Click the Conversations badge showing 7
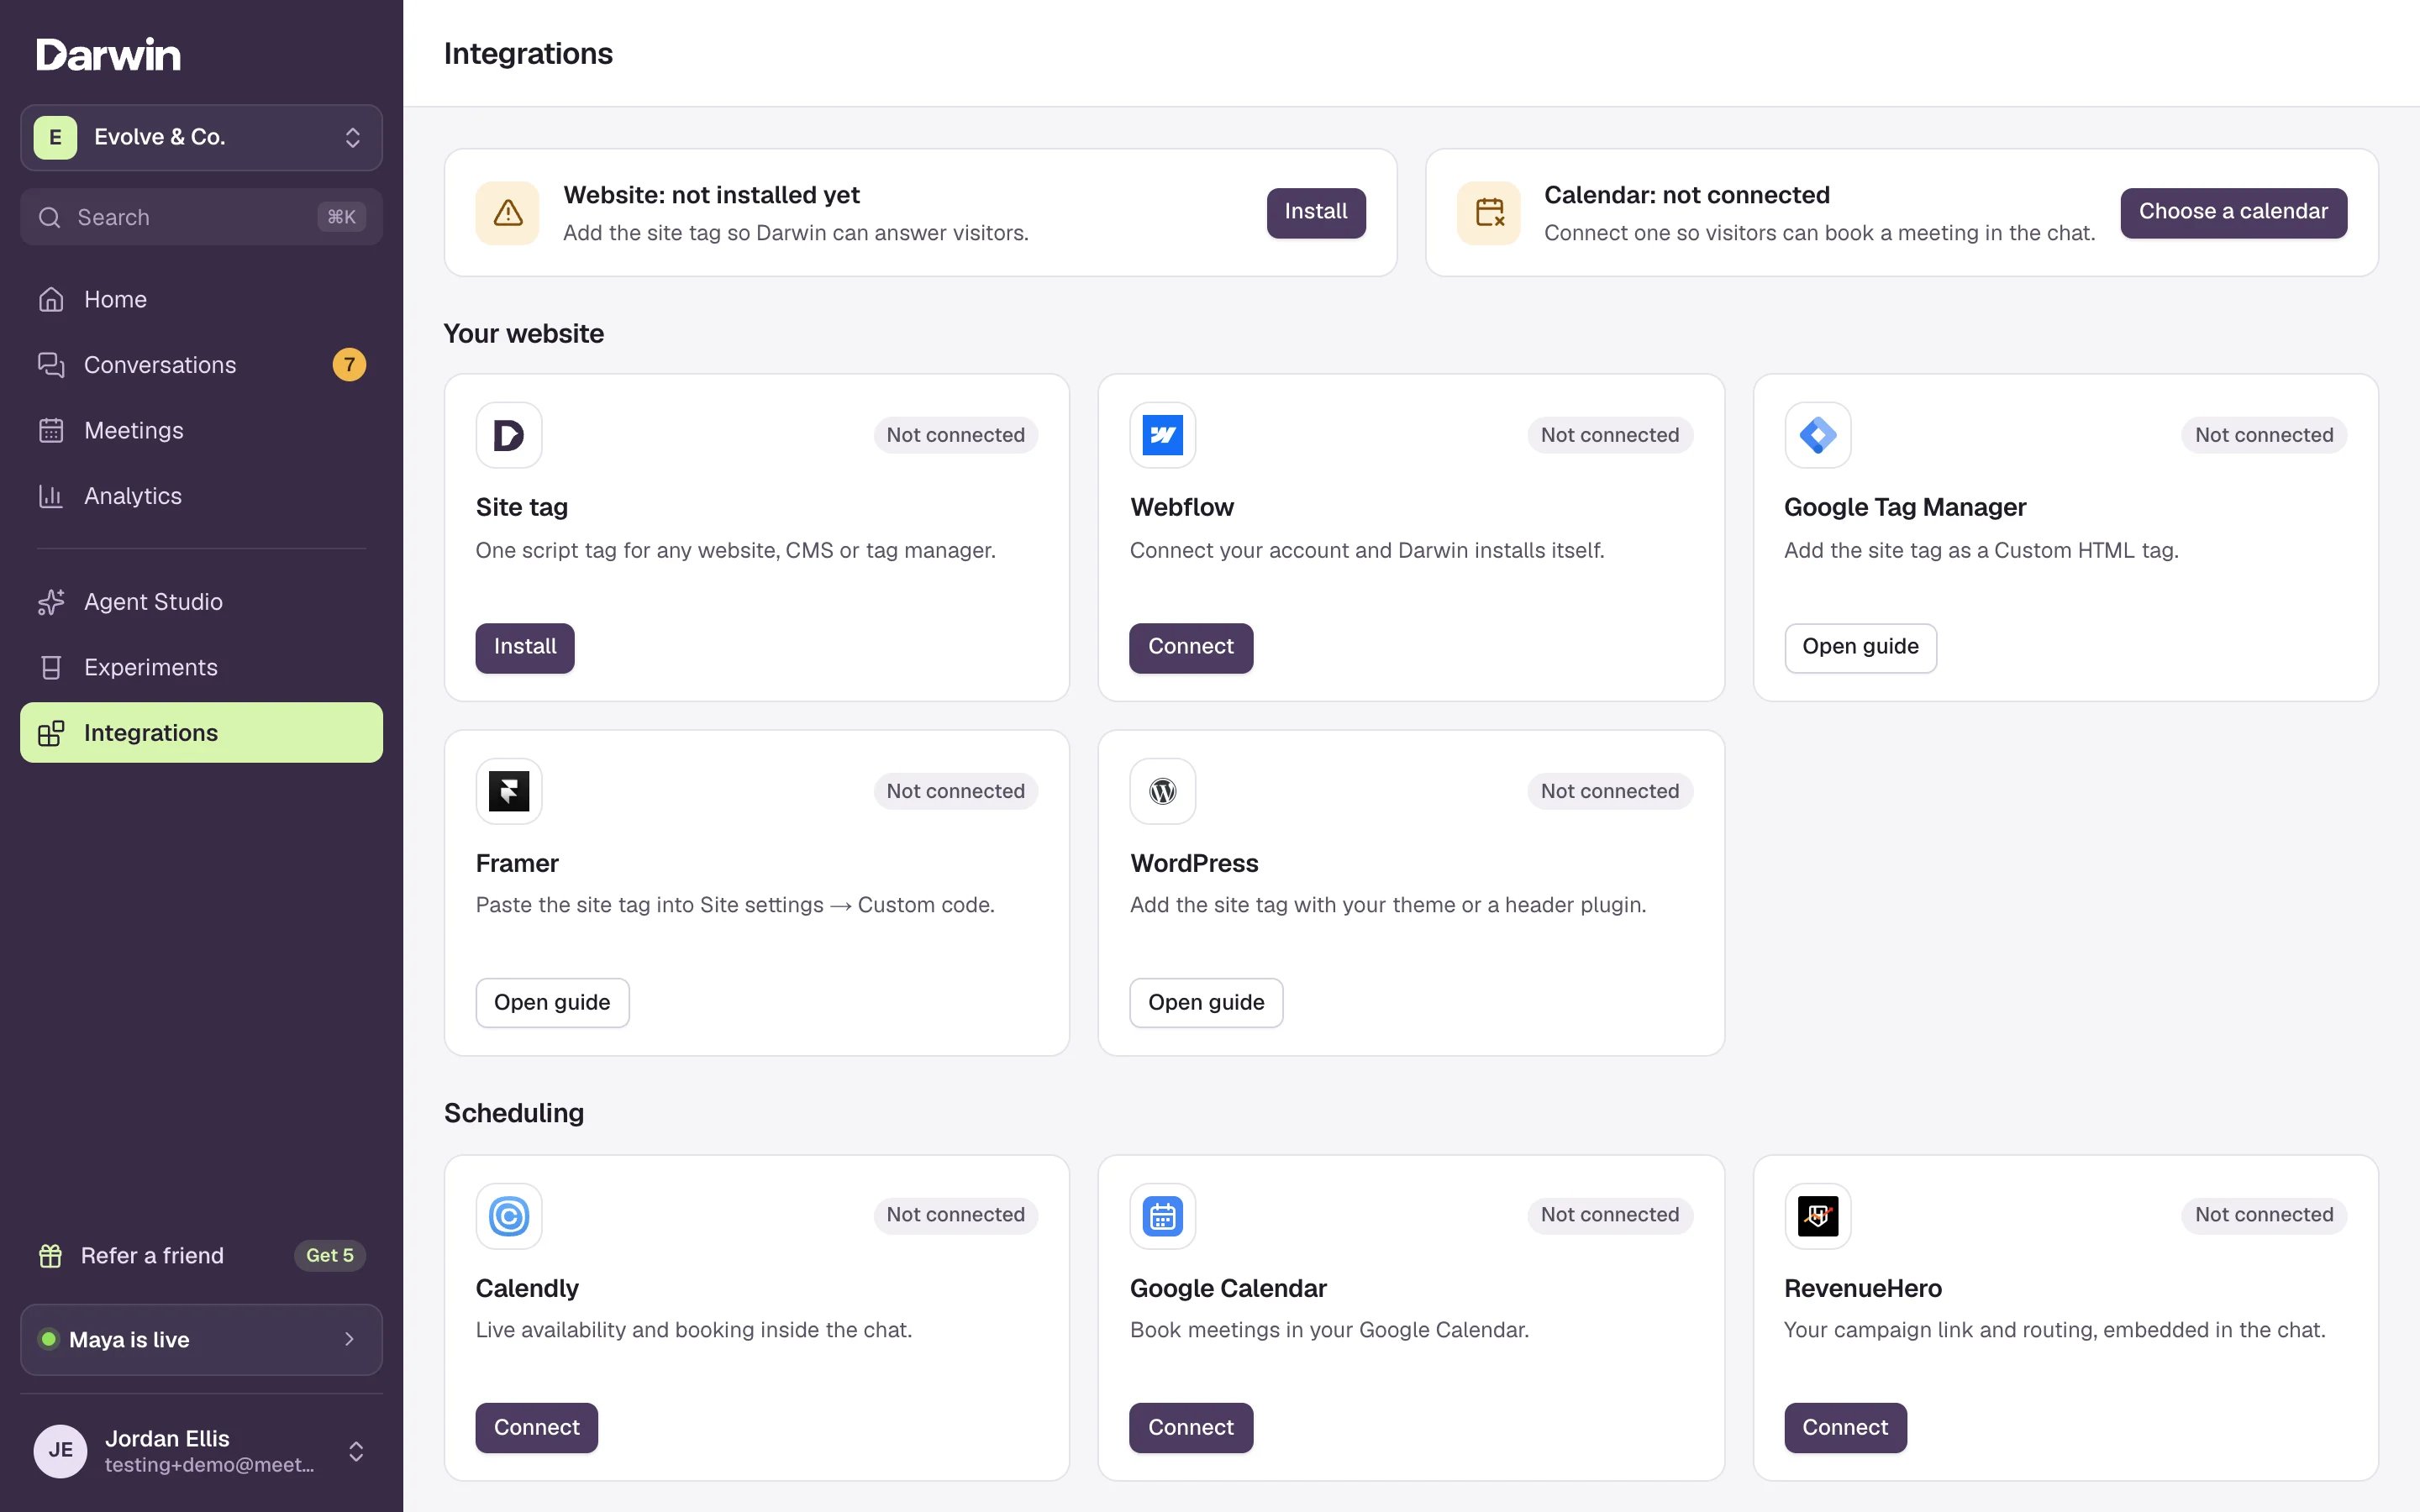Viewport: 2420px width, 1512px height. [349, 364]
